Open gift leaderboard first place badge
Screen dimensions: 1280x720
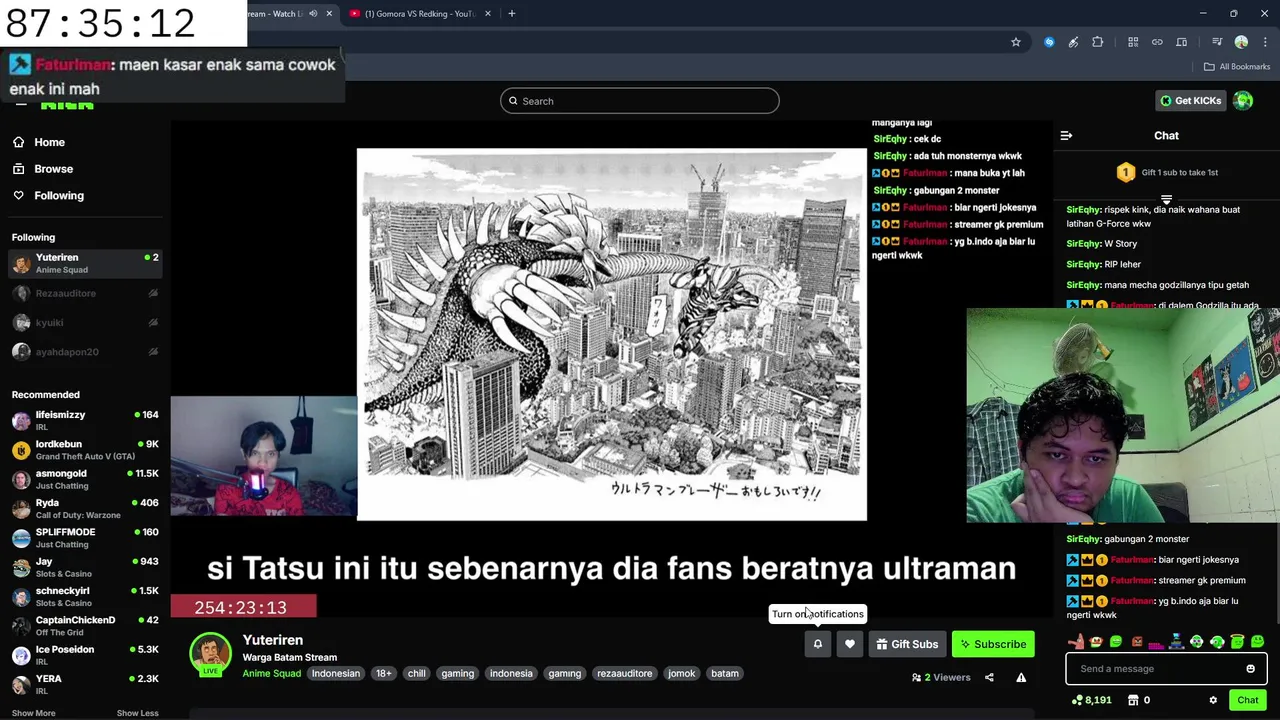1125,172
